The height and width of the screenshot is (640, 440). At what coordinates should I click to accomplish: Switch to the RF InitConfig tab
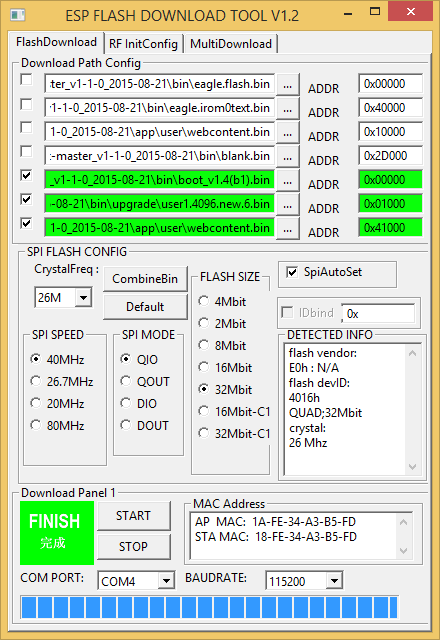pyautogui.click(x=143, y=44)
